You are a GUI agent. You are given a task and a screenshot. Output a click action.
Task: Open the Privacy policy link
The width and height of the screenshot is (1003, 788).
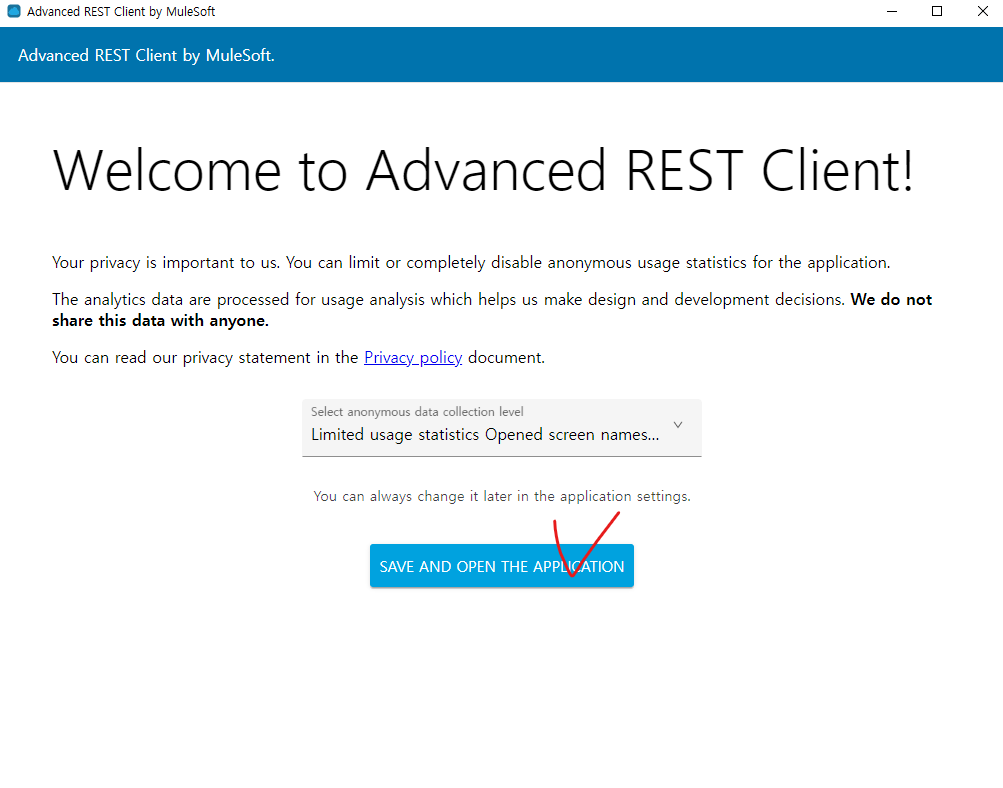click(413, 358)
